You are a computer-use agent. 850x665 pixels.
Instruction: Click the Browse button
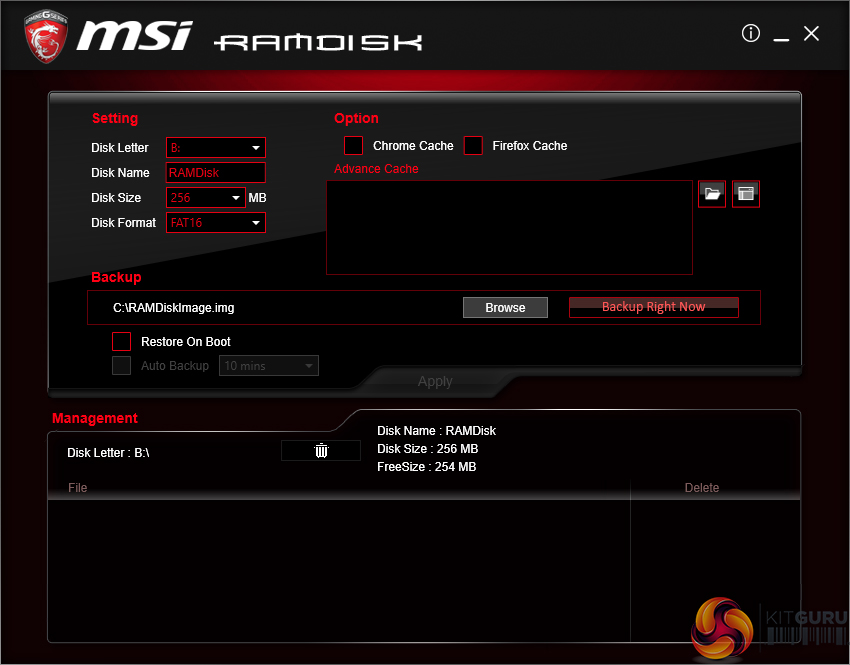[x=505, y=307]
